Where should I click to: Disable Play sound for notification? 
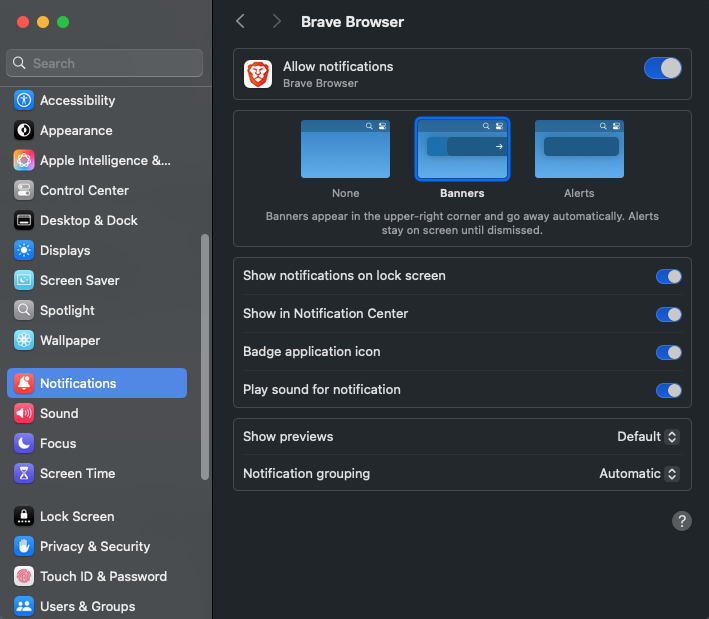(x=668, y=390)
